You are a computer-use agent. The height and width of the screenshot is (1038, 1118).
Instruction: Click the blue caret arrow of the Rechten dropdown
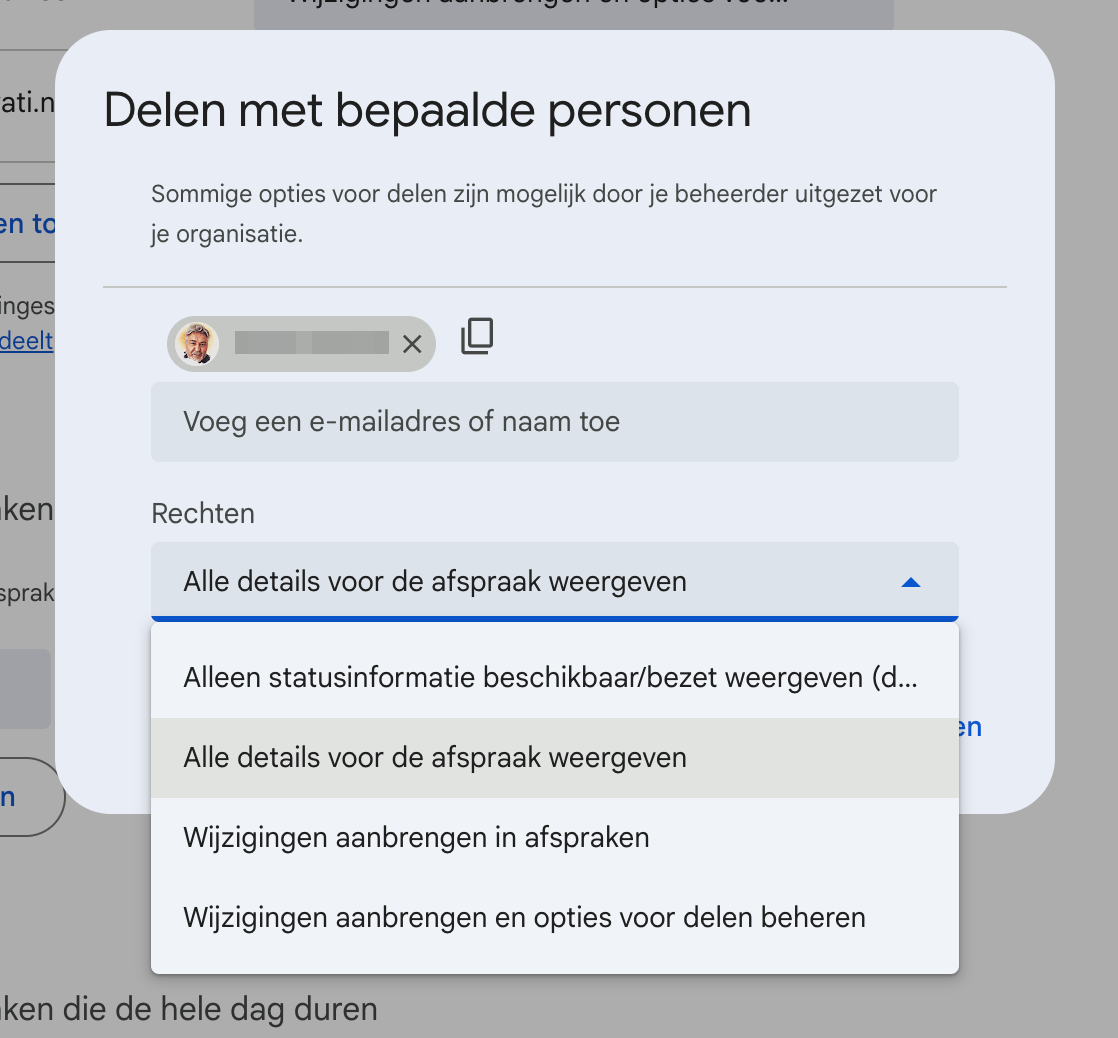pos(911,582)
